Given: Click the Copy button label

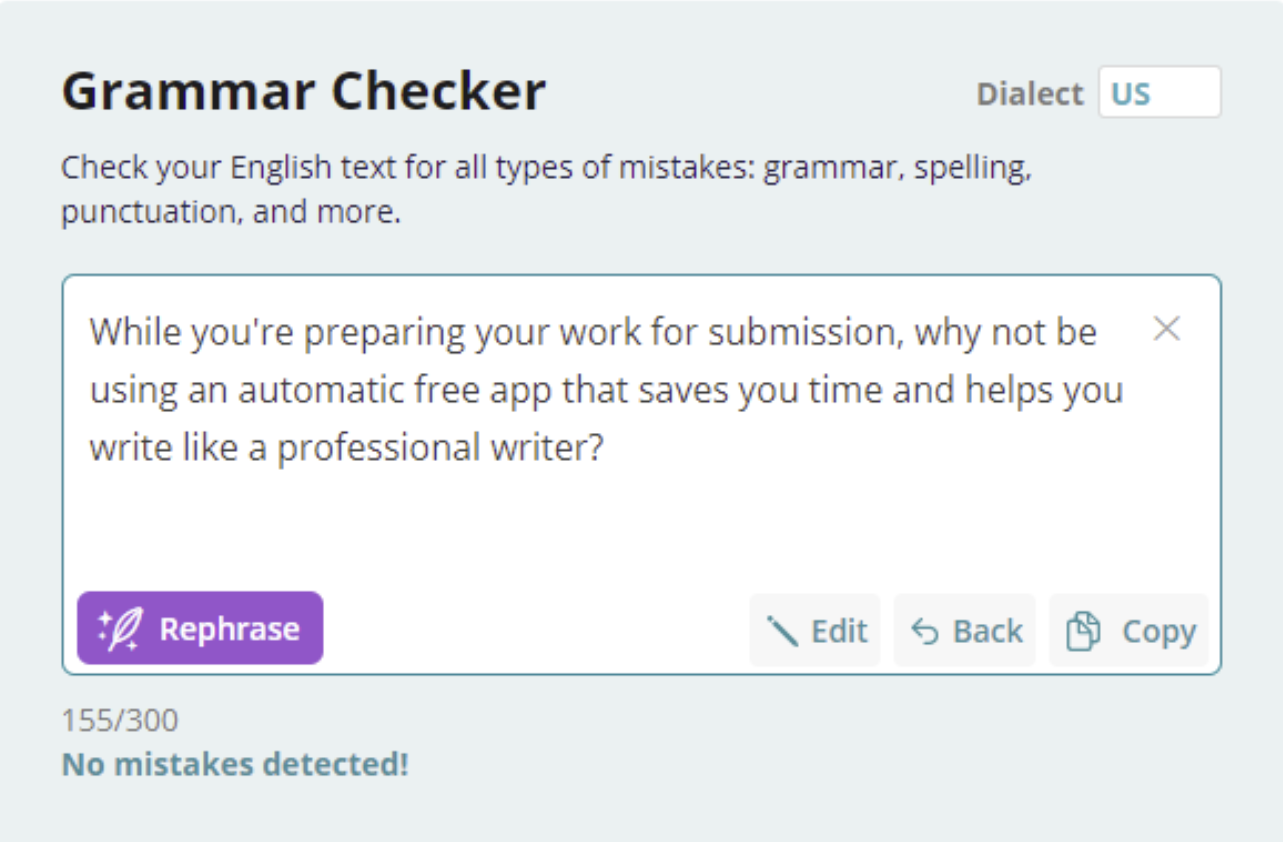Looking at the screenshot, I should pyautogui.click(x=1159, y=632).
